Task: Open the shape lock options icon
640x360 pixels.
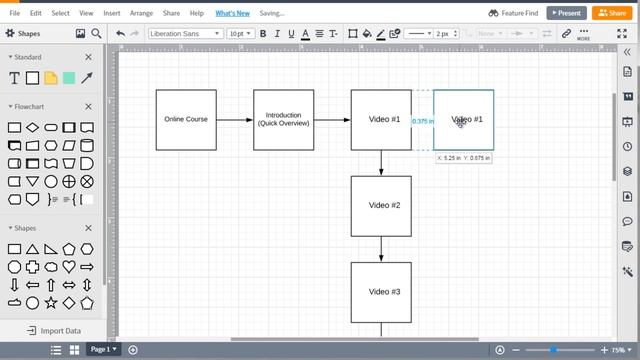Action: 394,33
